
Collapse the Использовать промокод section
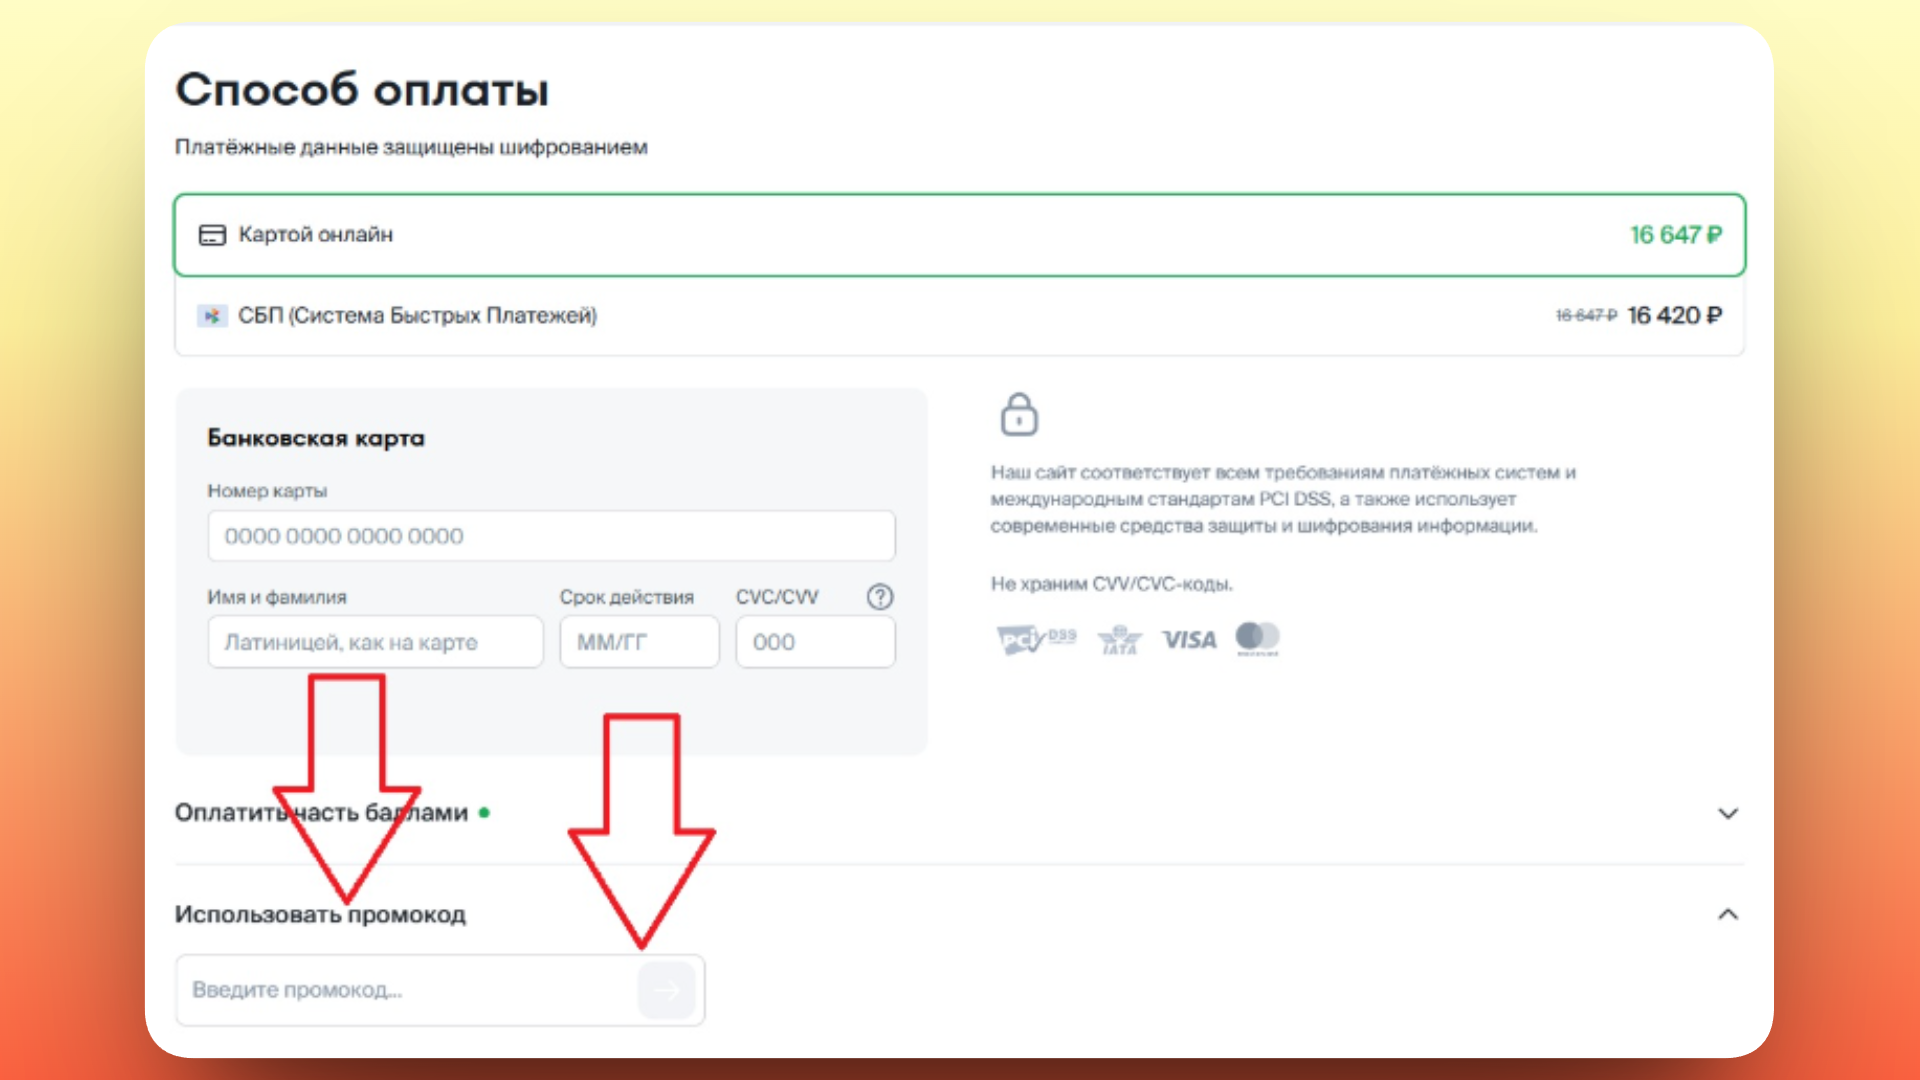click(1727, 913)
